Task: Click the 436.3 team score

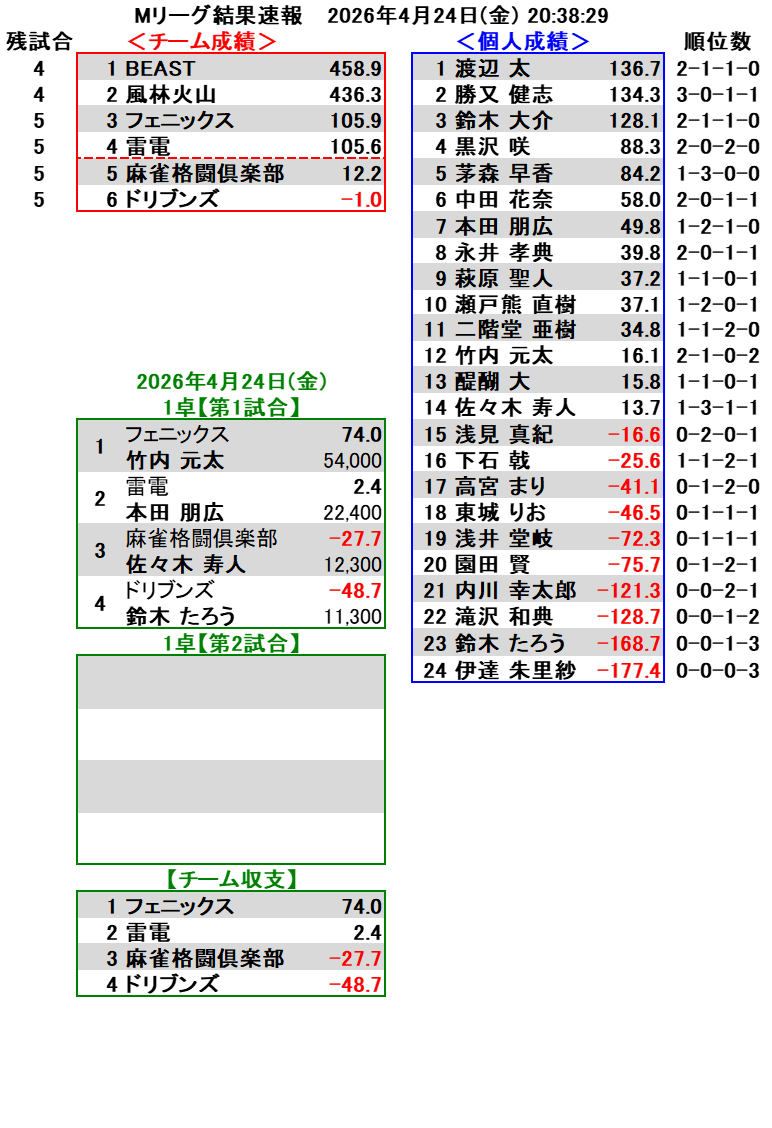Action: [x=355, y=94]
